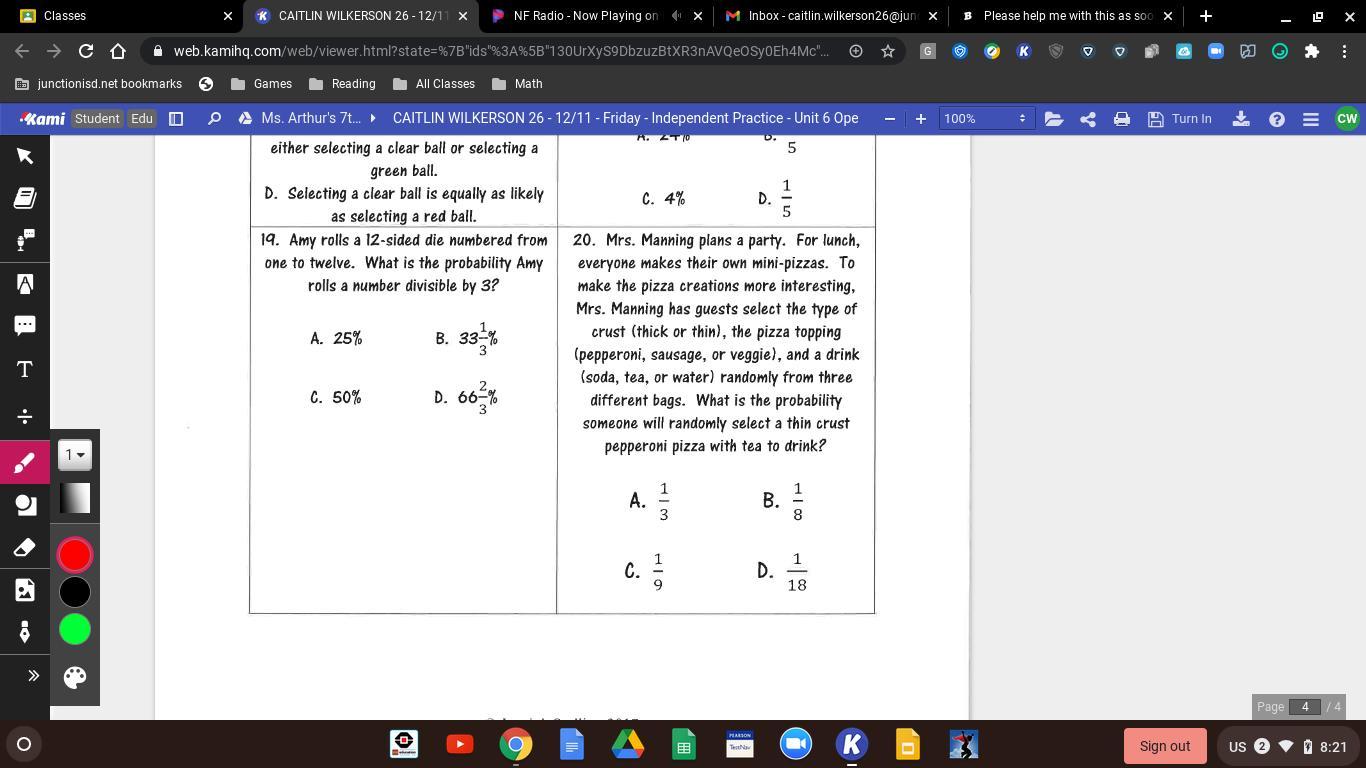Viewport: 1366px width, 768px height.
Task: Pick the shapes tool
Action: tap(25, 505)
